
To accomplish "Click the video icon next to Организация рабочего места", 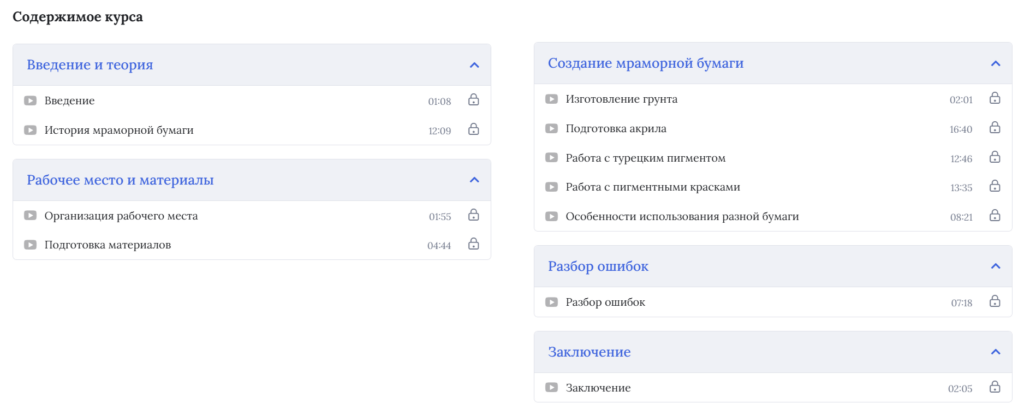I will coord(31,216).
